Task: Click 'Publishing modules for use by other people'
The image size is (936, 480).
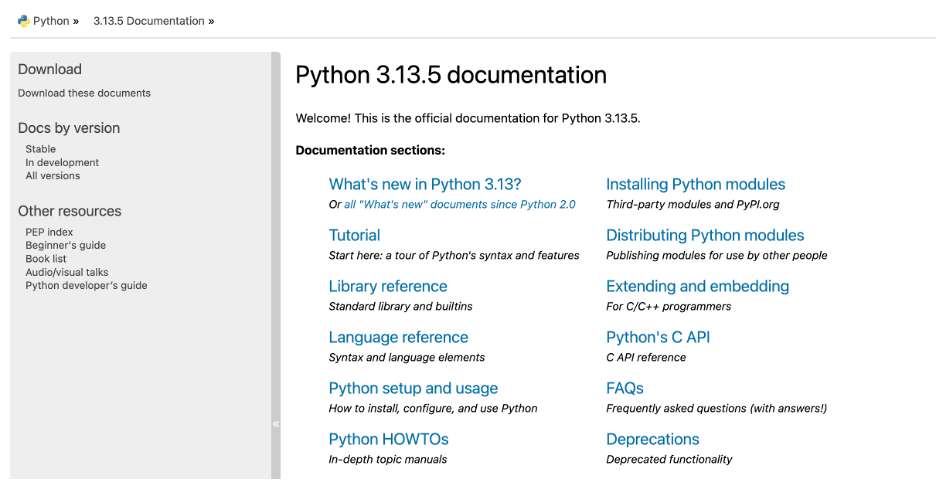Action: point(717,256)
